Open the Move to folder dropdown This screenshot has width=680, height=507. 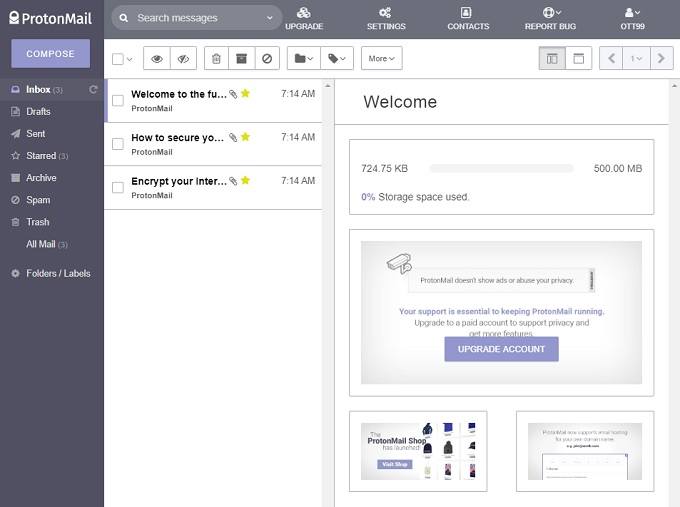click(304, 58)
